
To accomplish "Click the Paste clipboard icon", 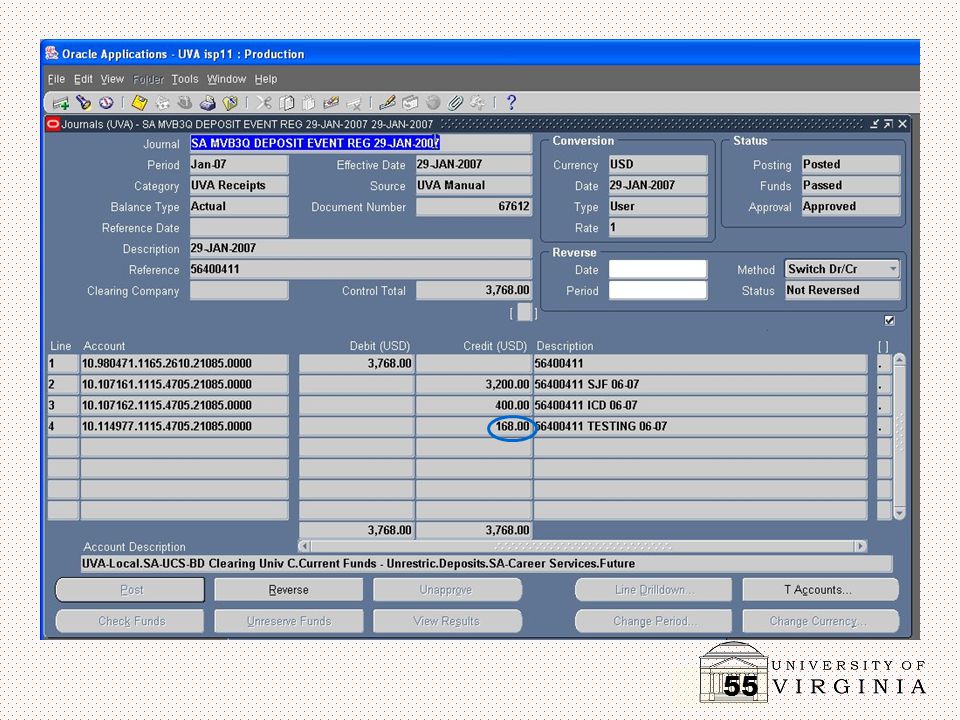I will pos(309,103).
